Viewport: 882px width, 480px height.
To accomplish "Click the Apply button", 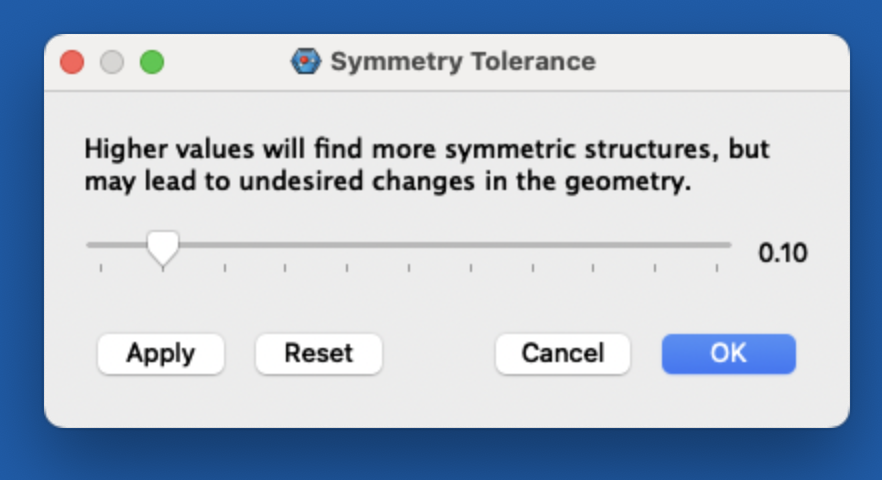I will tap(161, 354).
